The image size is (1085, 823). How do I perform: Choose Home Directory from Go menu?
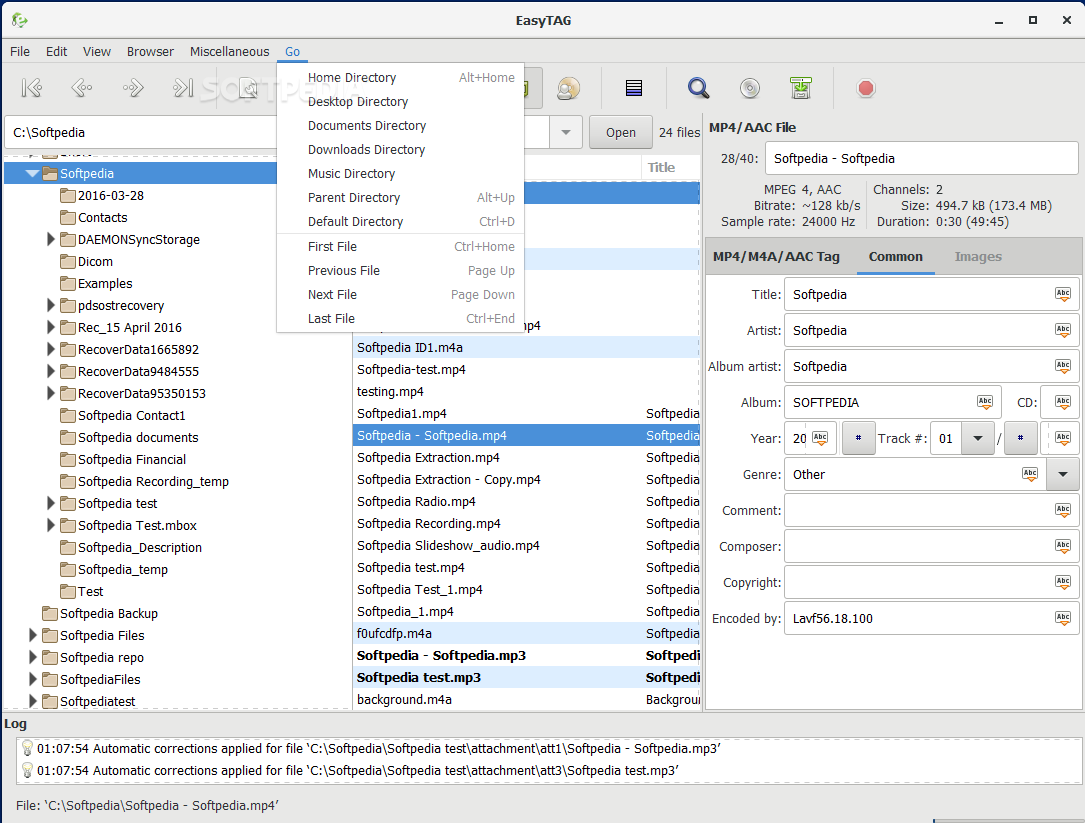[x=401, y=78]
